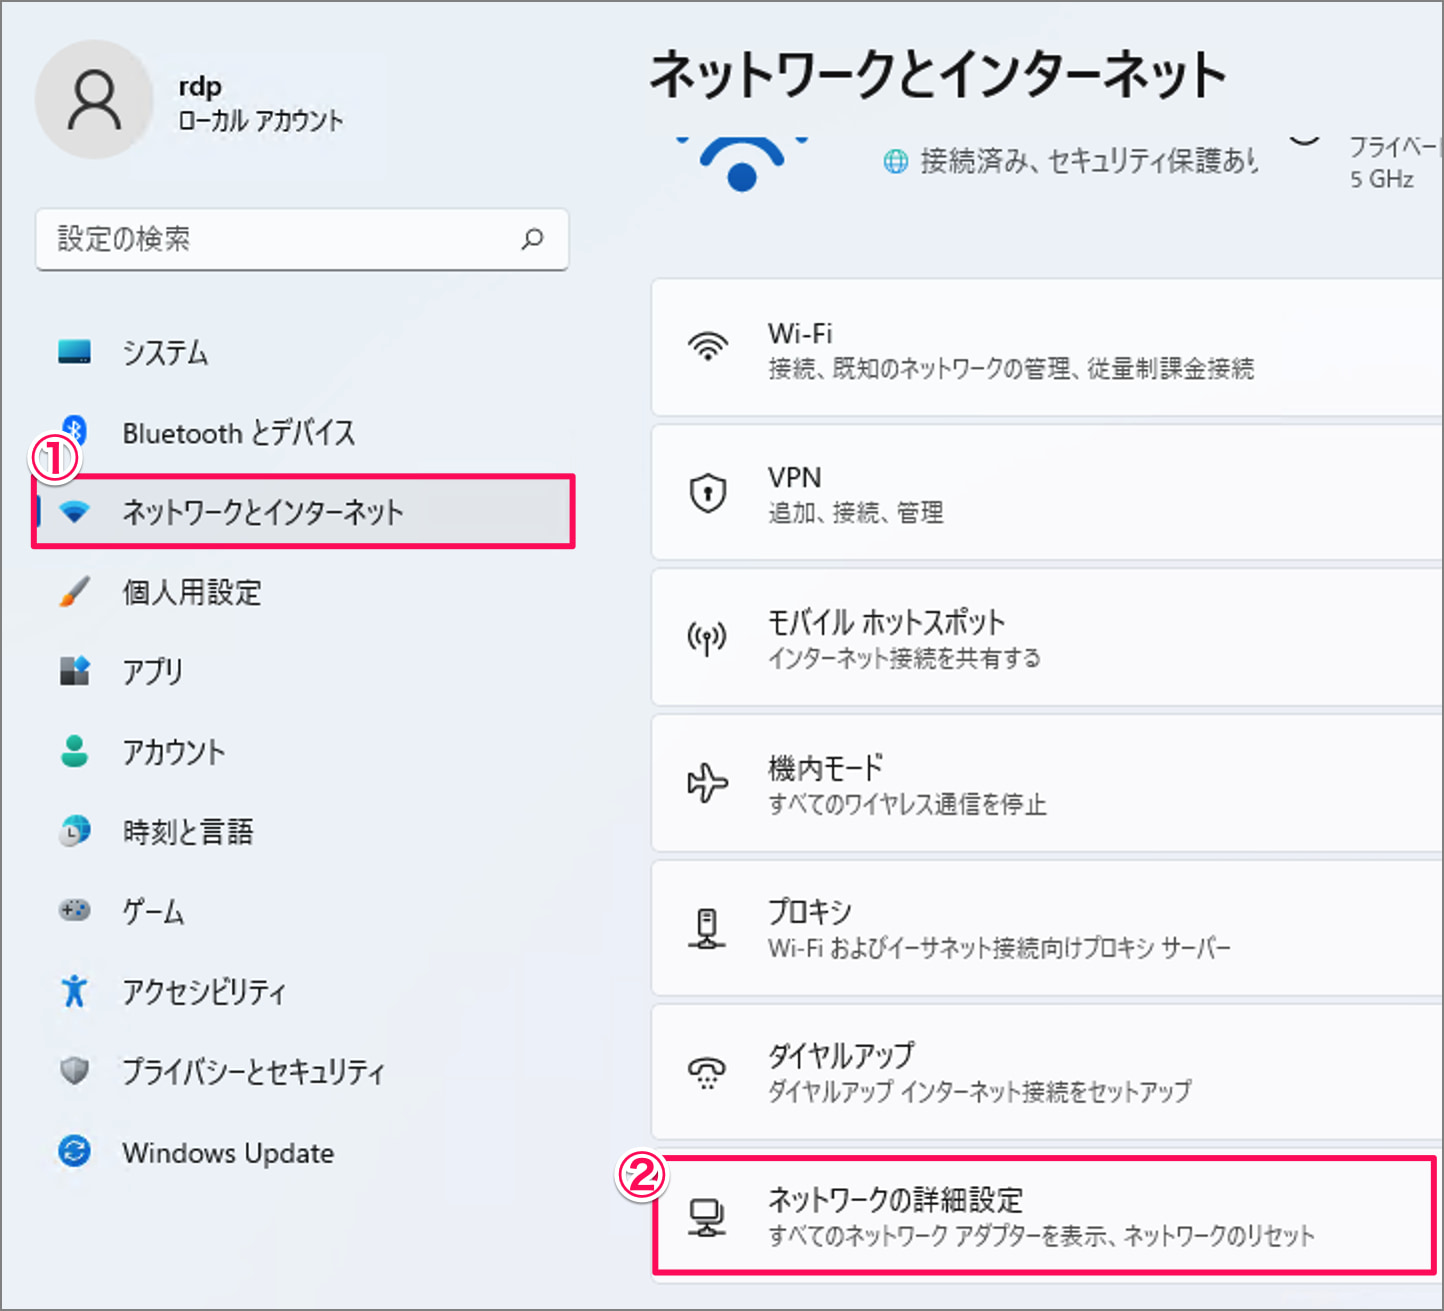Viewport: 1444px width, 1311px height.
Task: Open アクセシビリティ settings category
Action: 203,991
